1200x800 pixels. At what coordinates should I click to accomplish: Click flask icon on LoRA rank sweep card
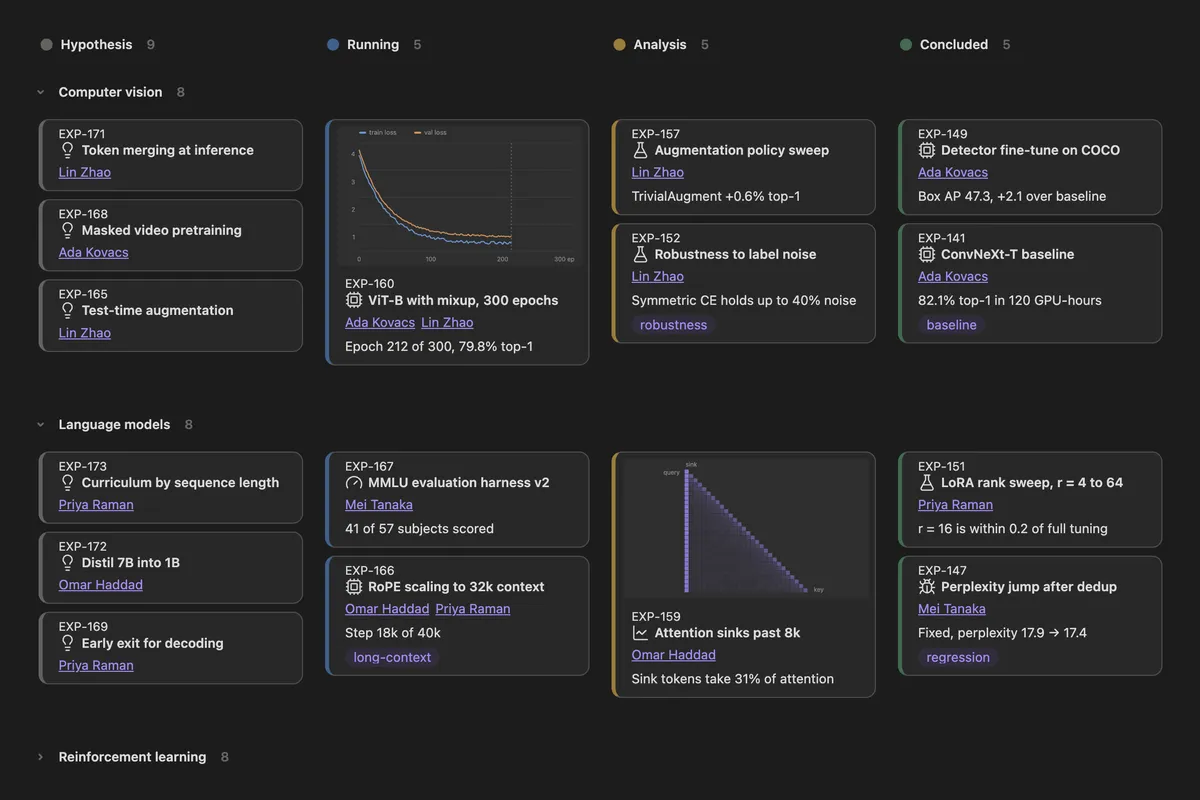pos(926,482)
